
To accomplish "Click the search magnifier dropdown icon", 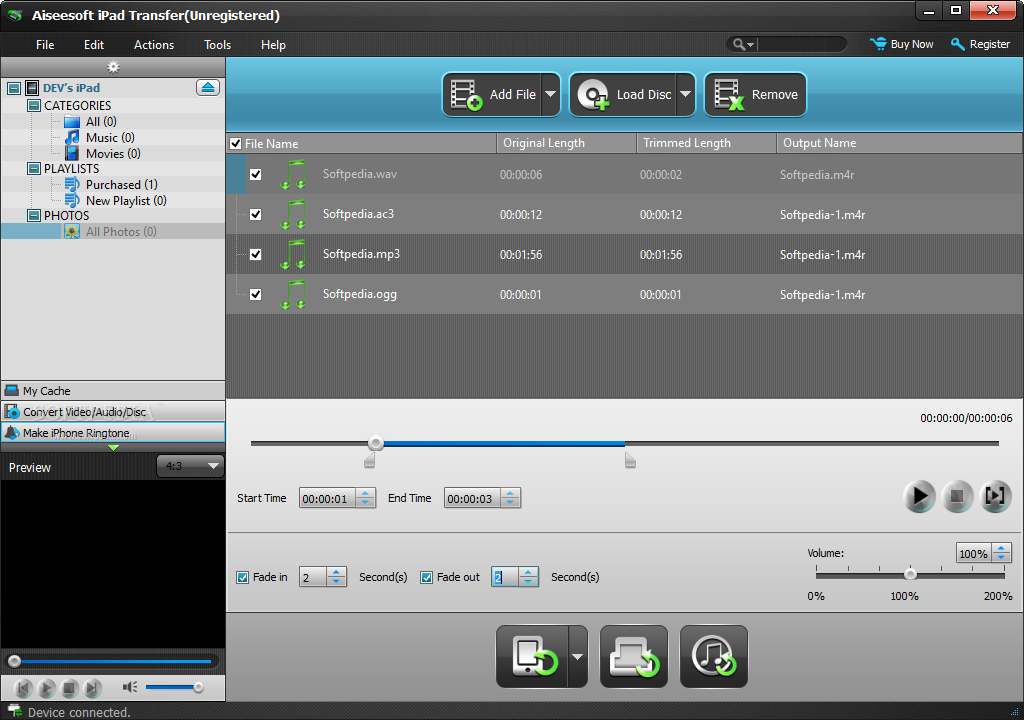I will (743, 44).
